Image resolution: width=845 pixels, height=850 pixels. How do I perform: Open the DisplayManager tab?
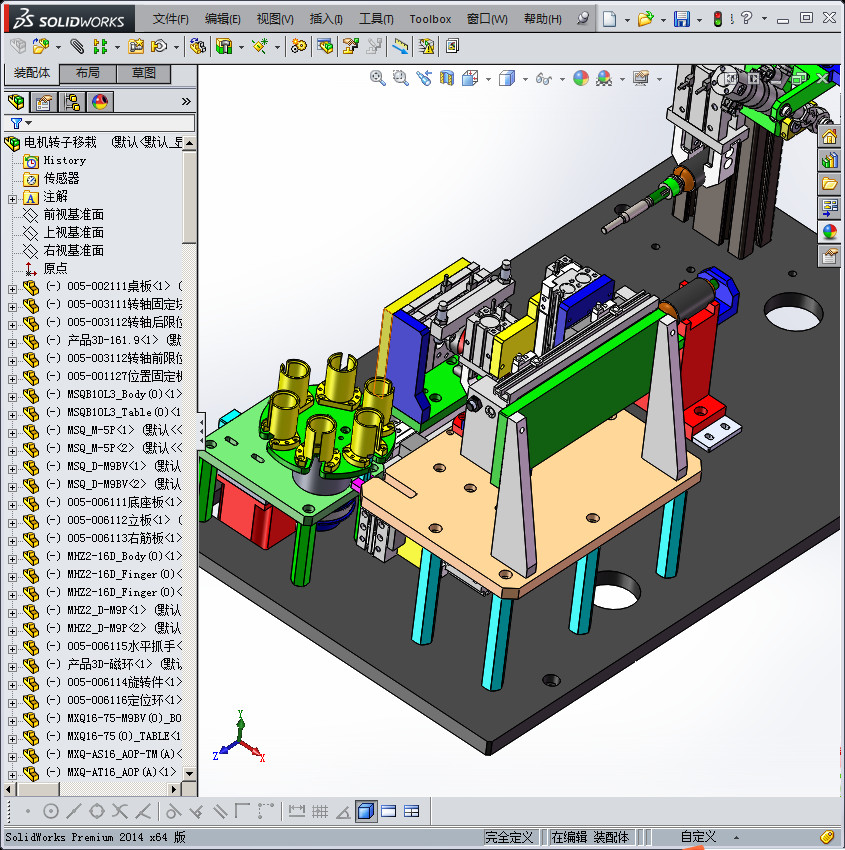pyautogui.click(x=100, y=101)
